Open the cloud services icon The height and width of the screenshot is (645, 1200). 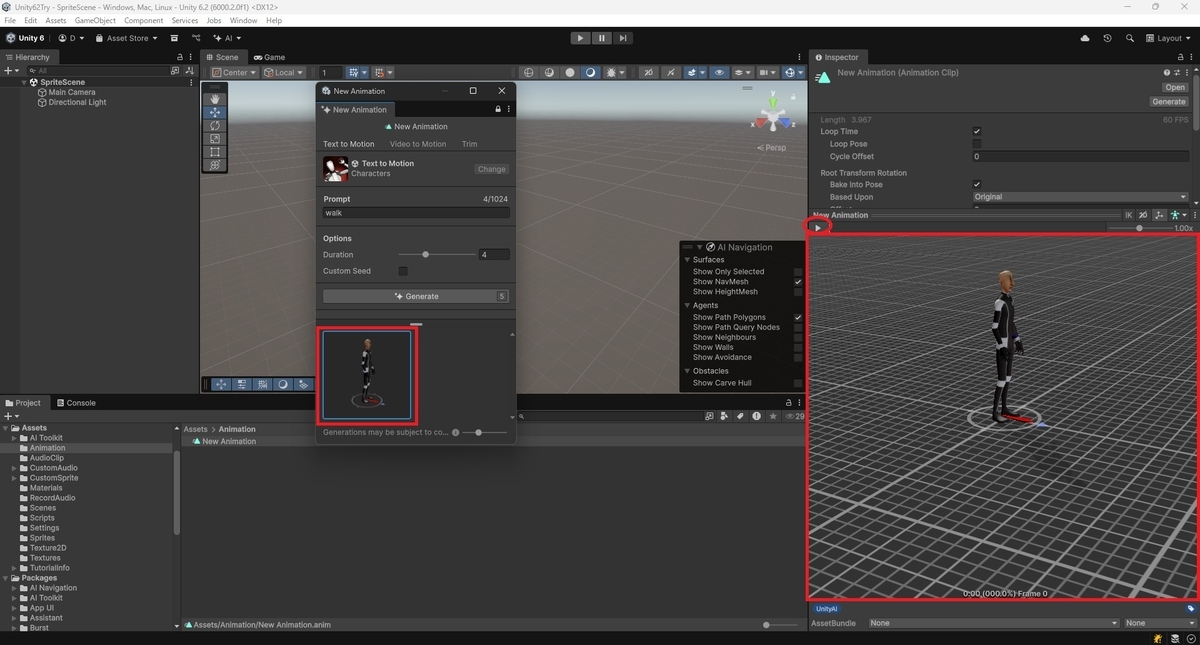pos(1085,38)
